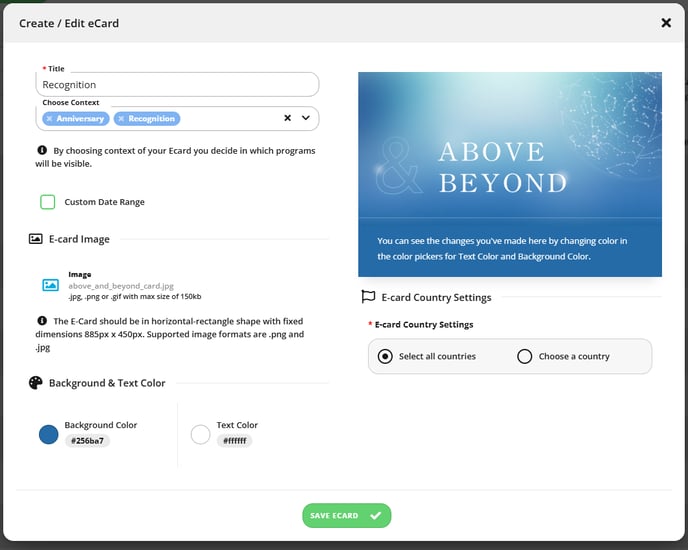This screenshot has height=550, width=688.
Task: Open the white Text Color swatch
Action: pyautogui.click(x=200, y=434)
